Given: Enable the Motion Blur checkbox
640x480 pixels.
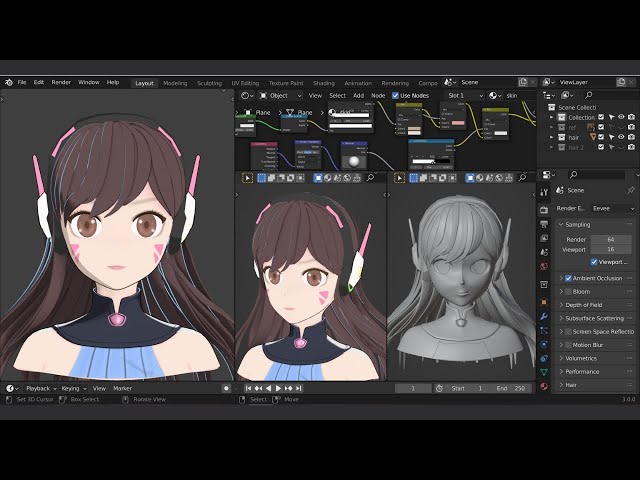Looking at the screenshot, I should pos(568,345).
